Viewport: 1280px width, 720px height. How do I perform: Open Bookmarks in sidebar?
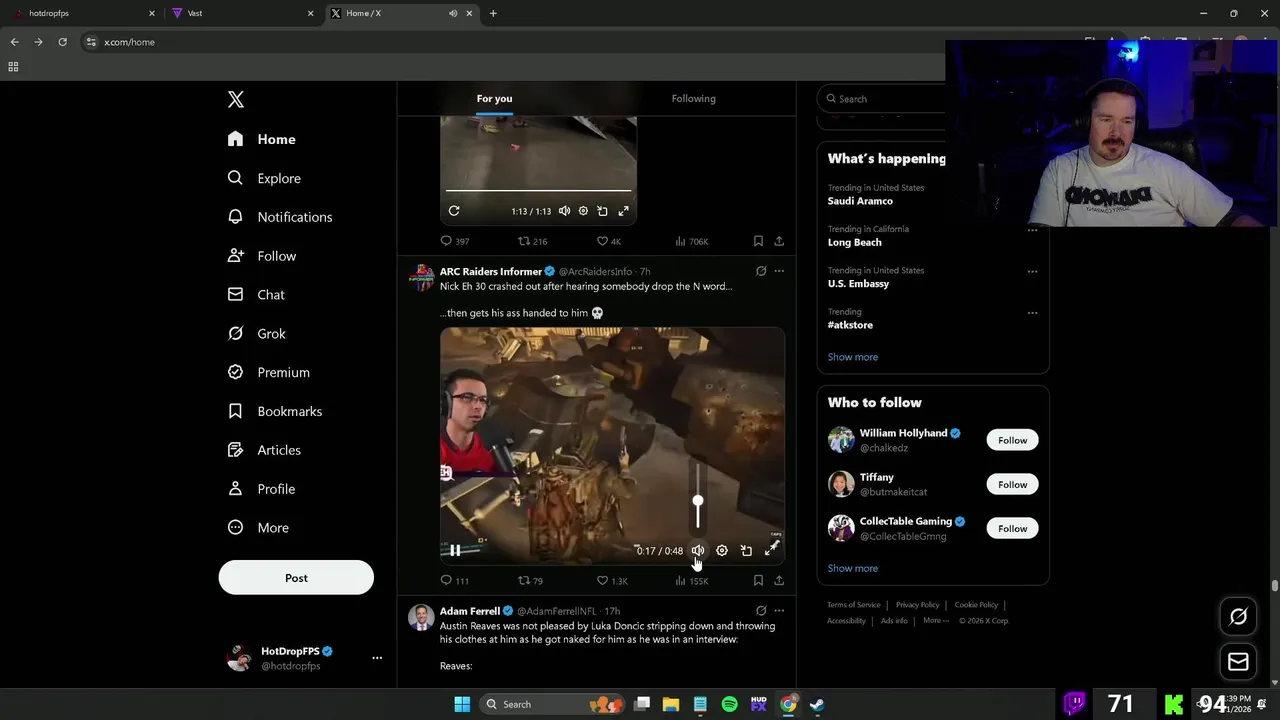275,411
